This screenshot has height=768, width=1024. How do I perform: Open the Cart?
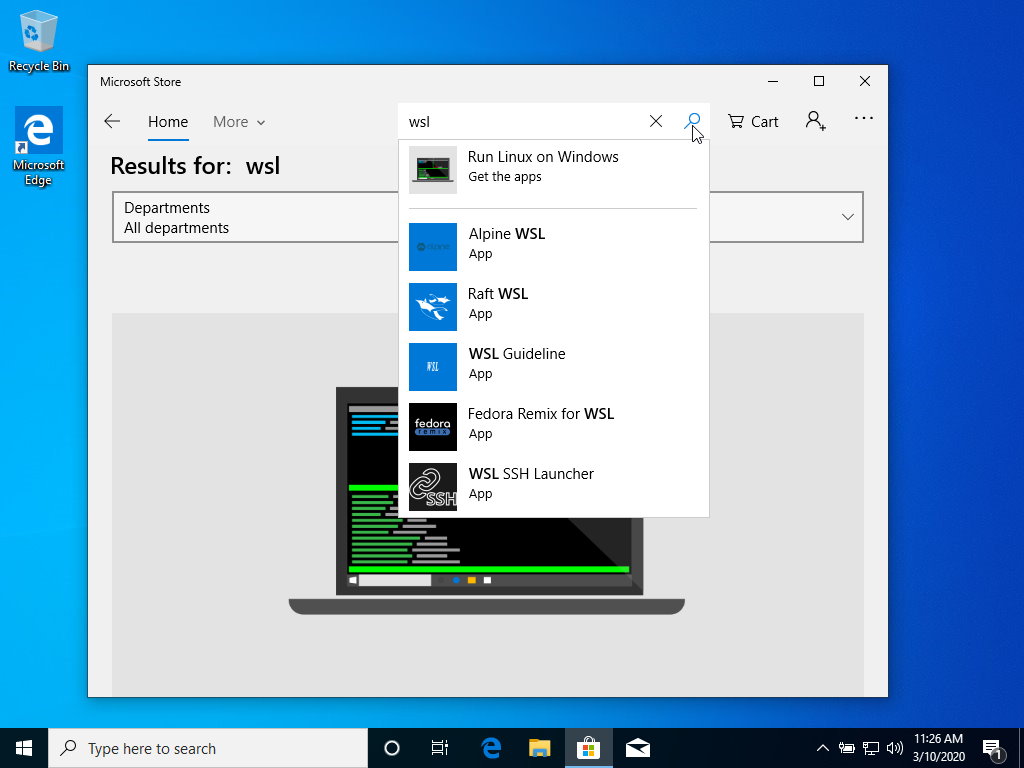(753, 121)
